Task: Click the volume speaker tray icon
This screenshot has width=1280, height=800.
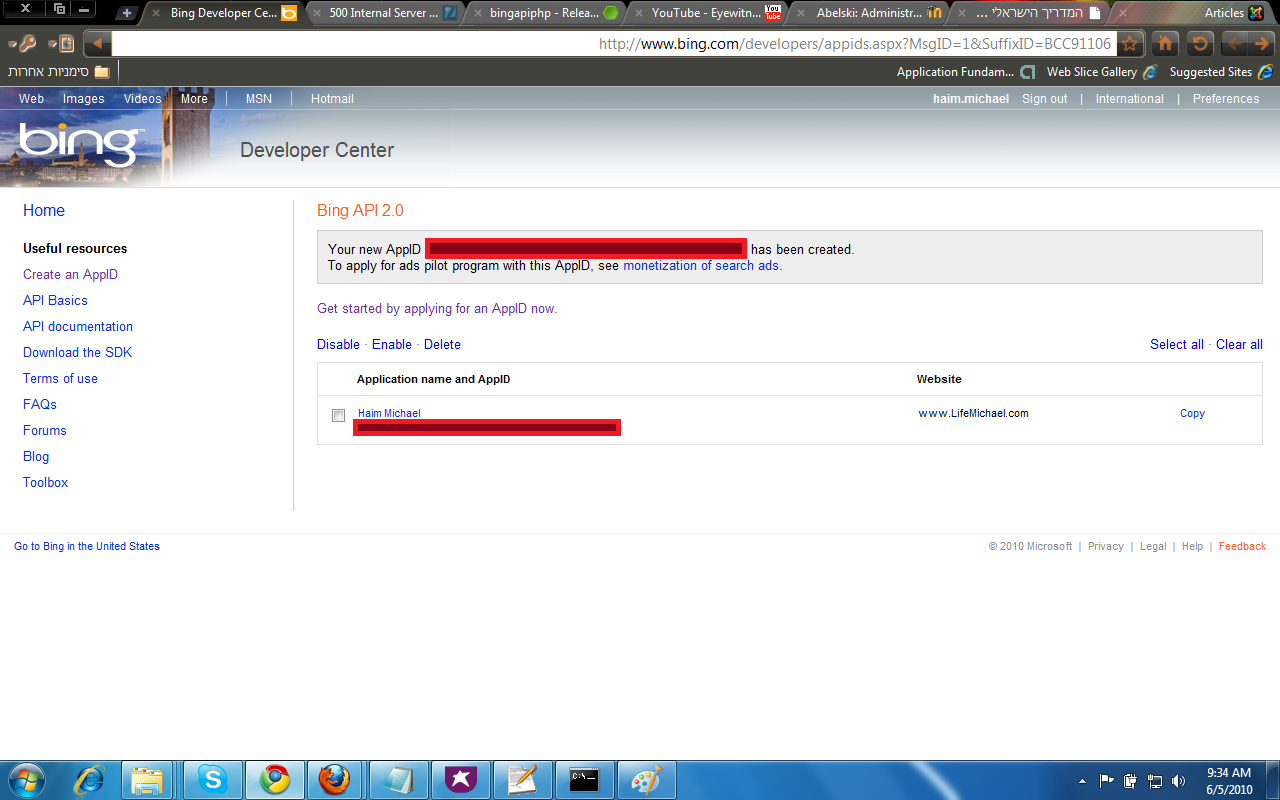Action: (1178, 781)
